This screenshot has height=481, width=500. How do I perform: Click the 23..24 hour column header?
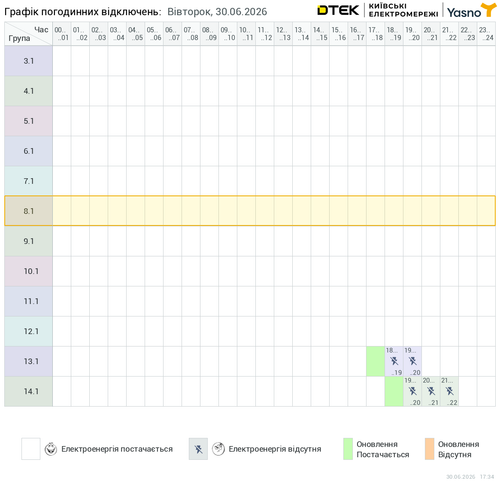pyautogui.click(x=486, y=34)
